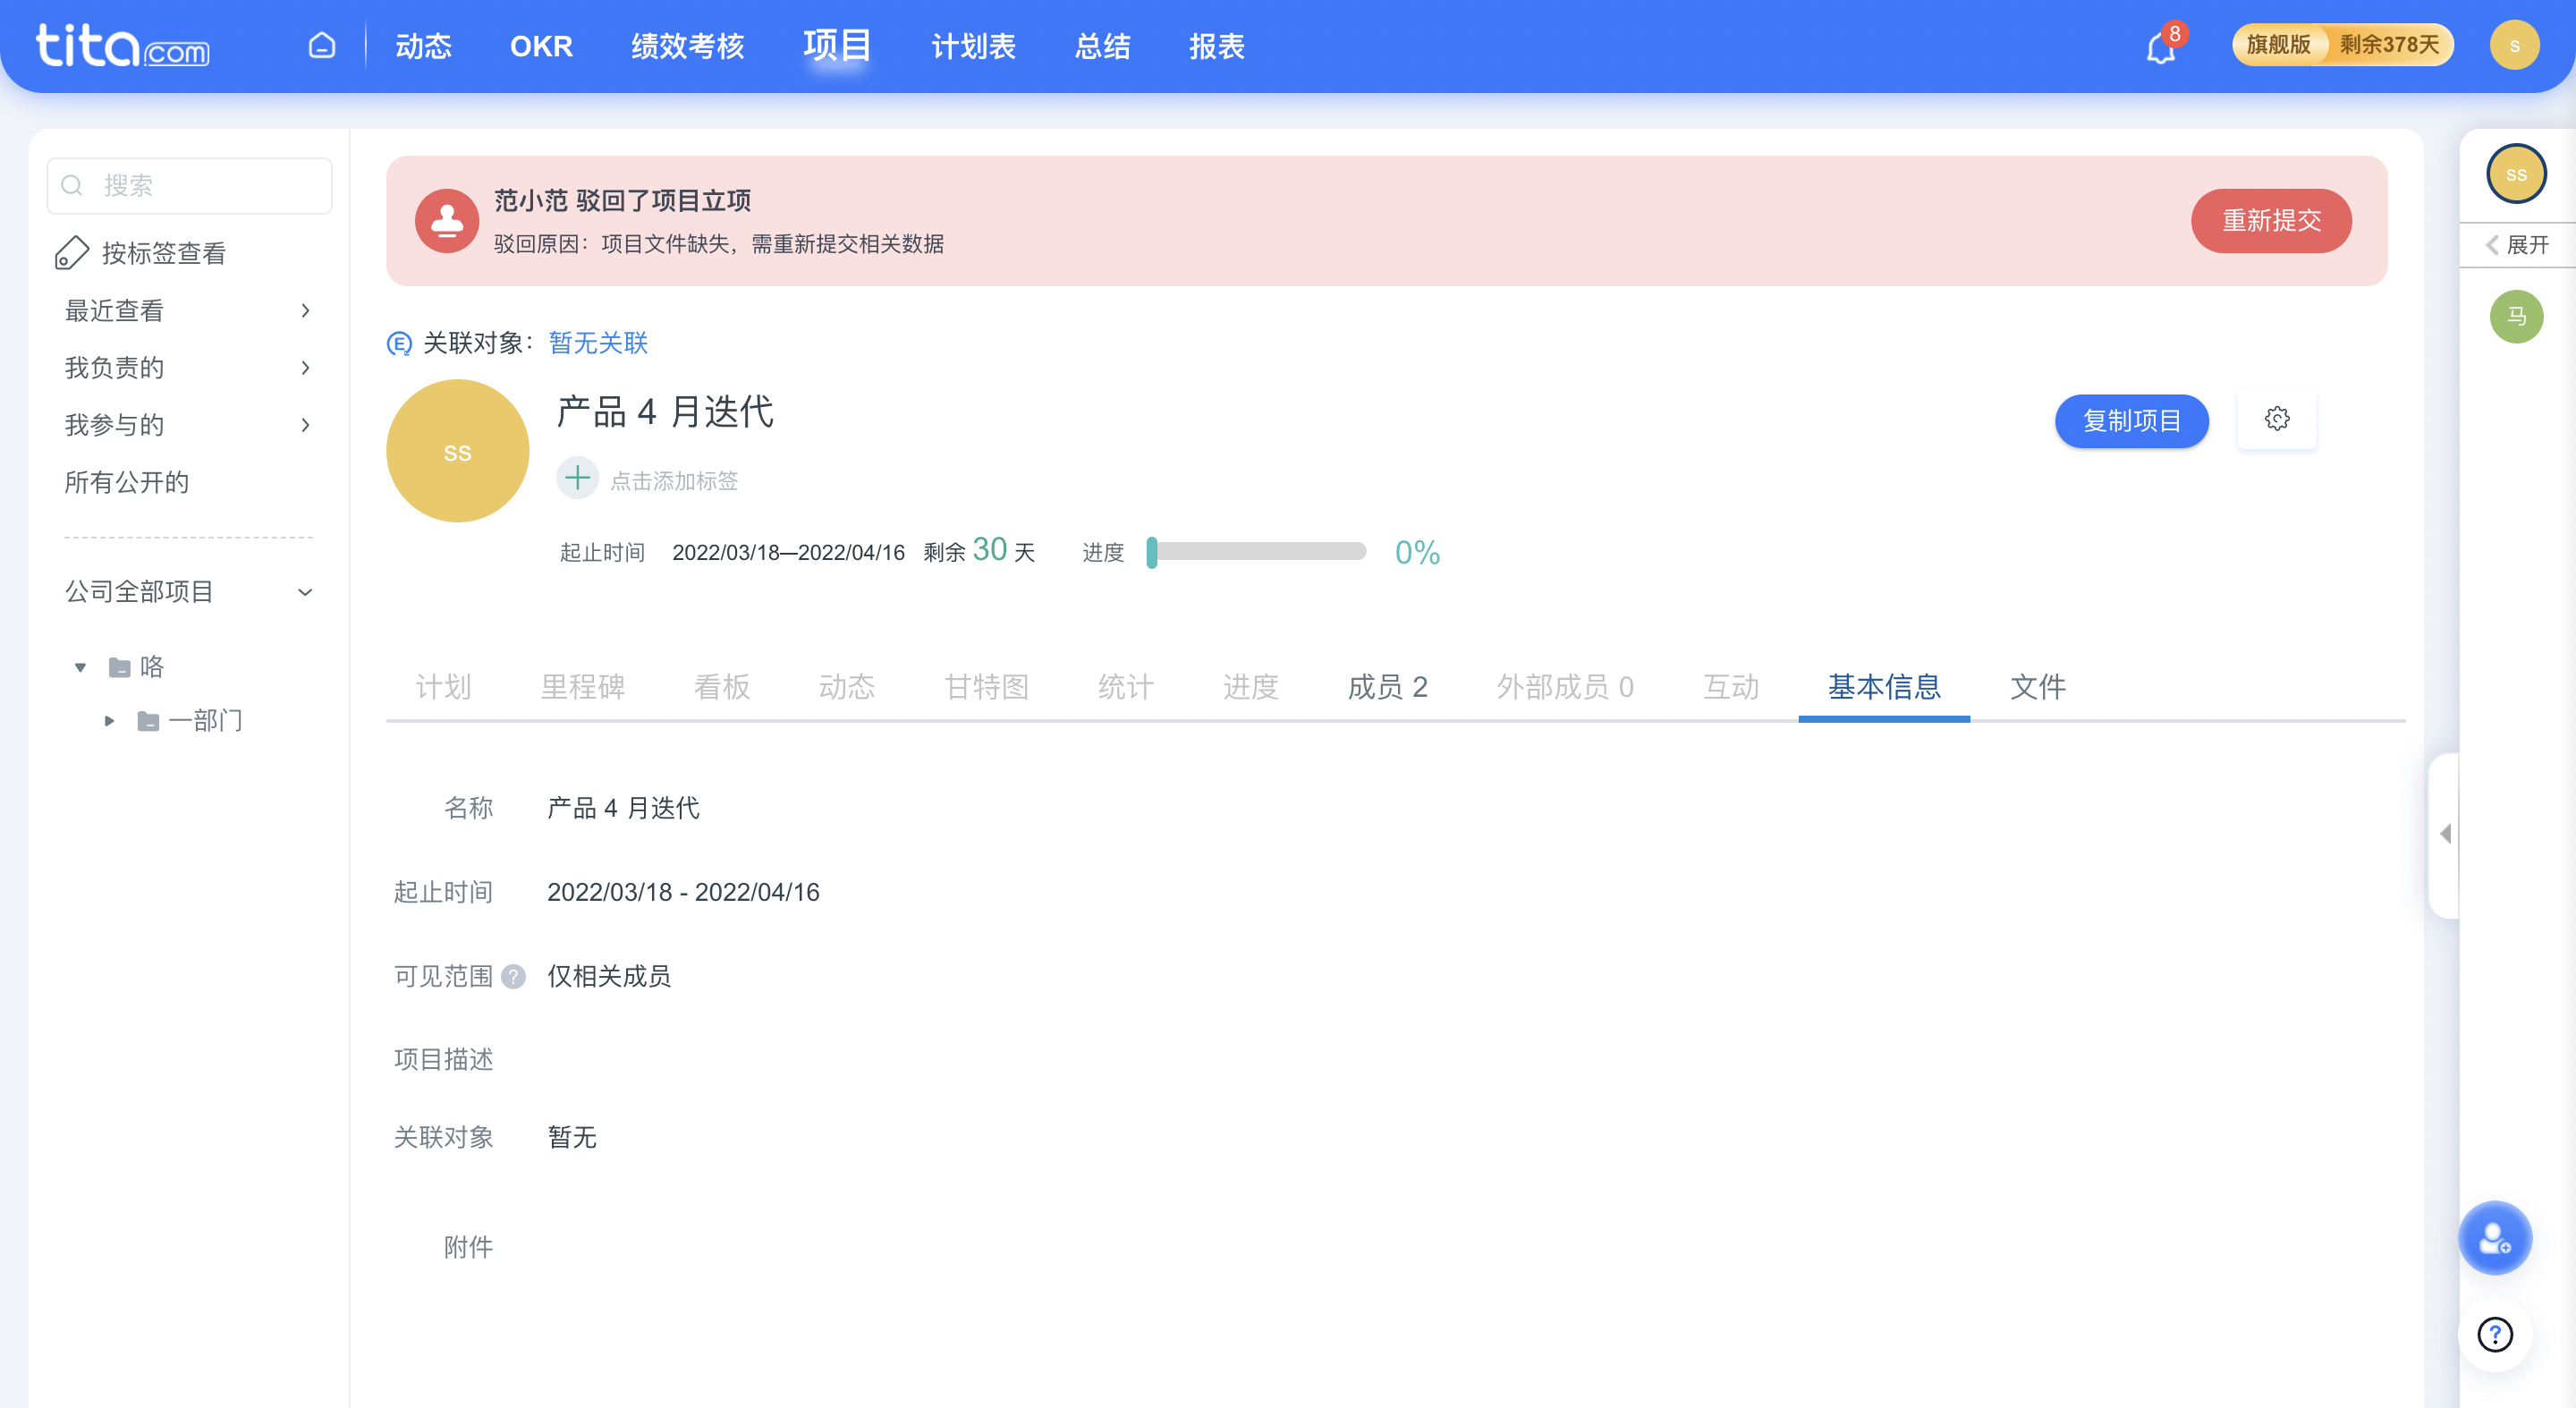The width and height of the screenshot is (2576, 1408).
Task: Click the side collapse triangle handle
Action: tap(2445, 833)
